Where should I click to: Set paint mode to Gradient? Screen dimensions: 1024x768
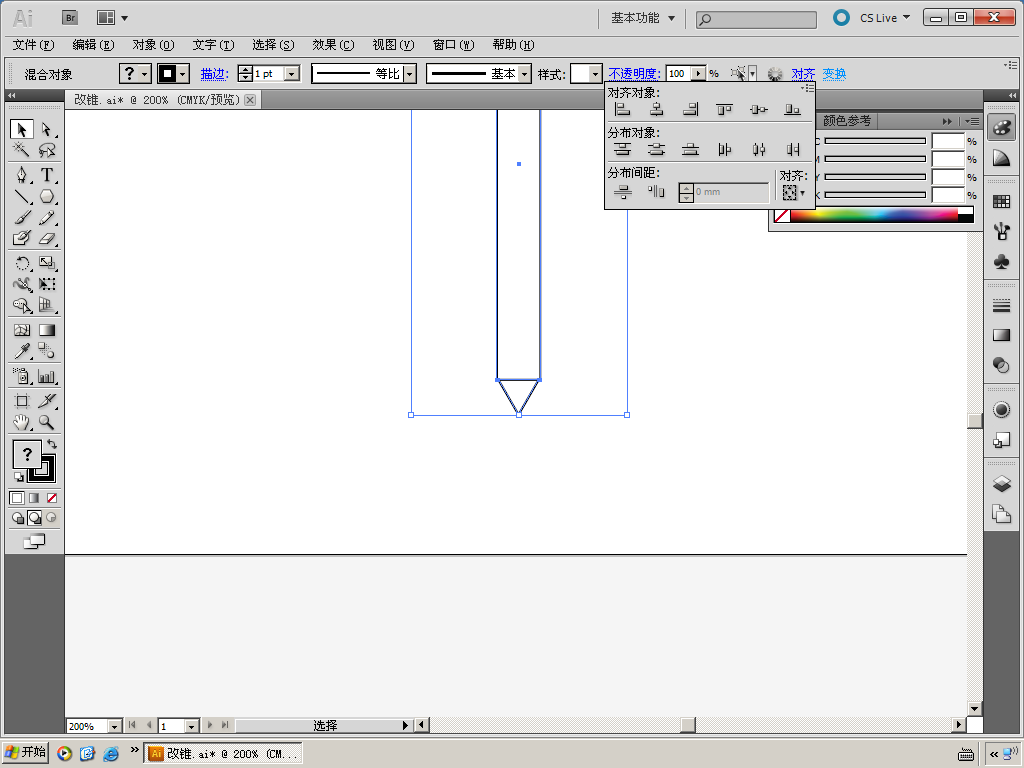34,498
